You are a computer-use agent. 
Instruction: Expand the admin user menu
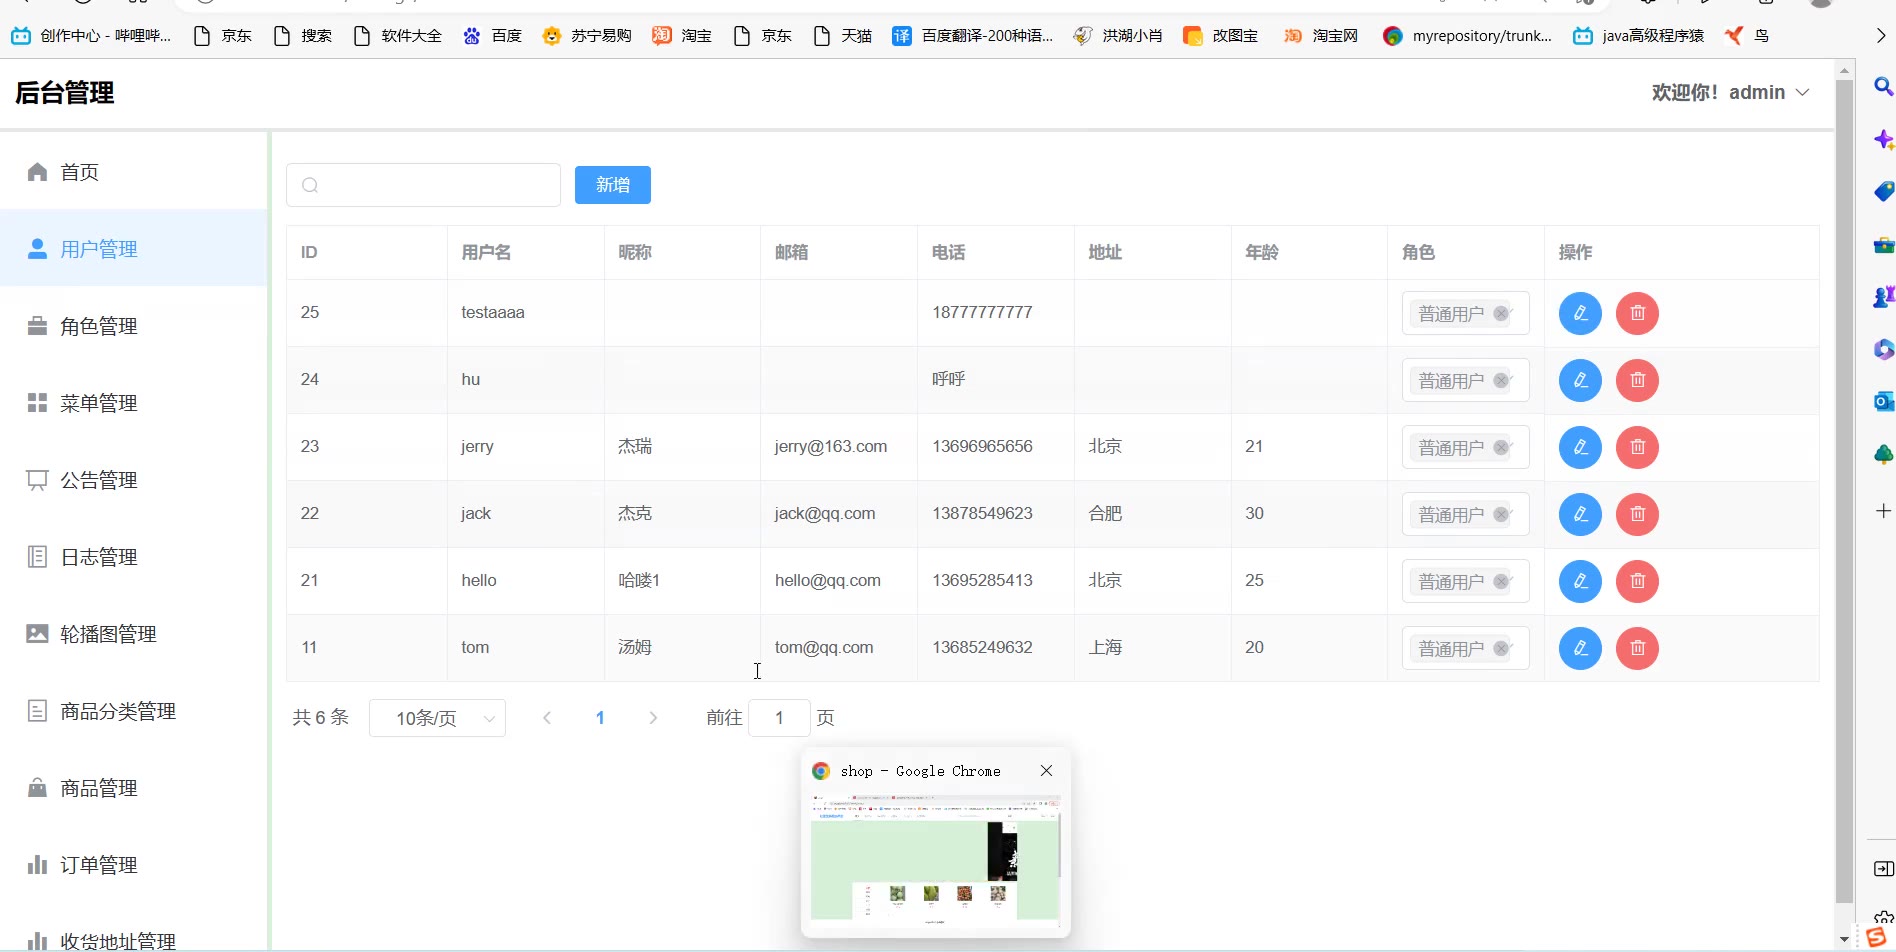(x=1731, y=92)
